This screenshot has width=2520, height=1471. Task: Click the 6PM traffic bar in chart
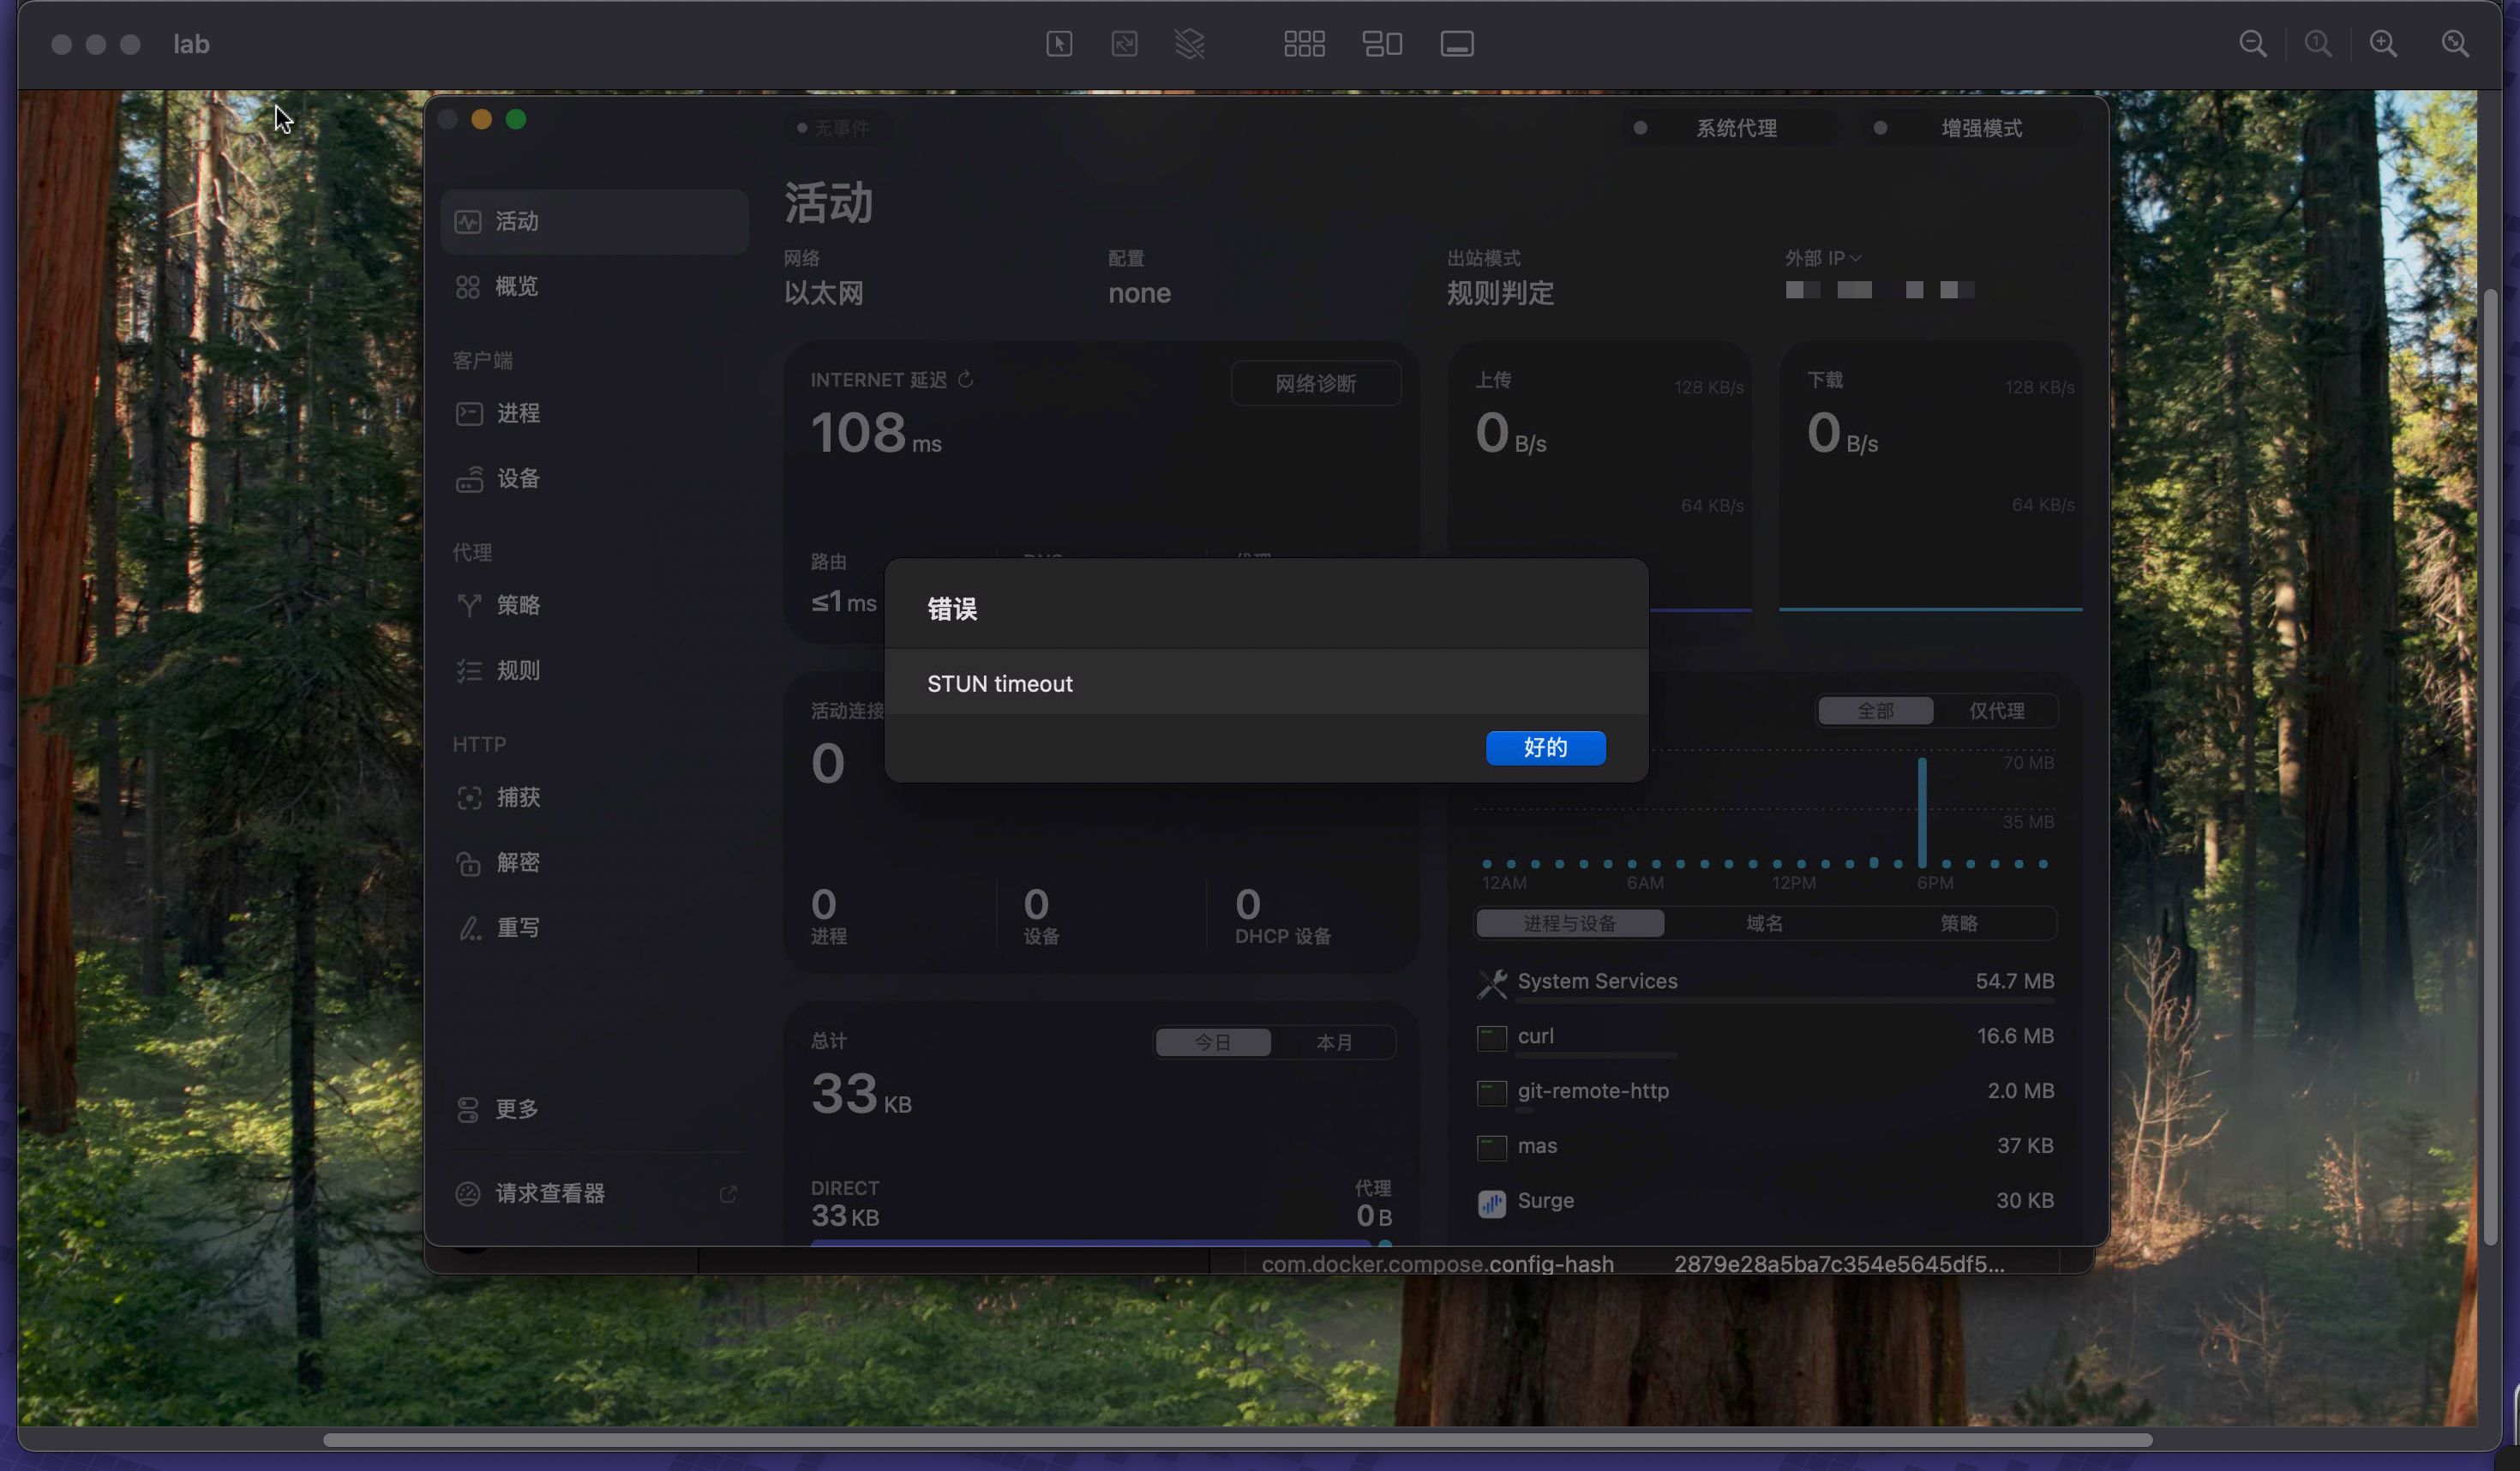[x=1921, y=812]
